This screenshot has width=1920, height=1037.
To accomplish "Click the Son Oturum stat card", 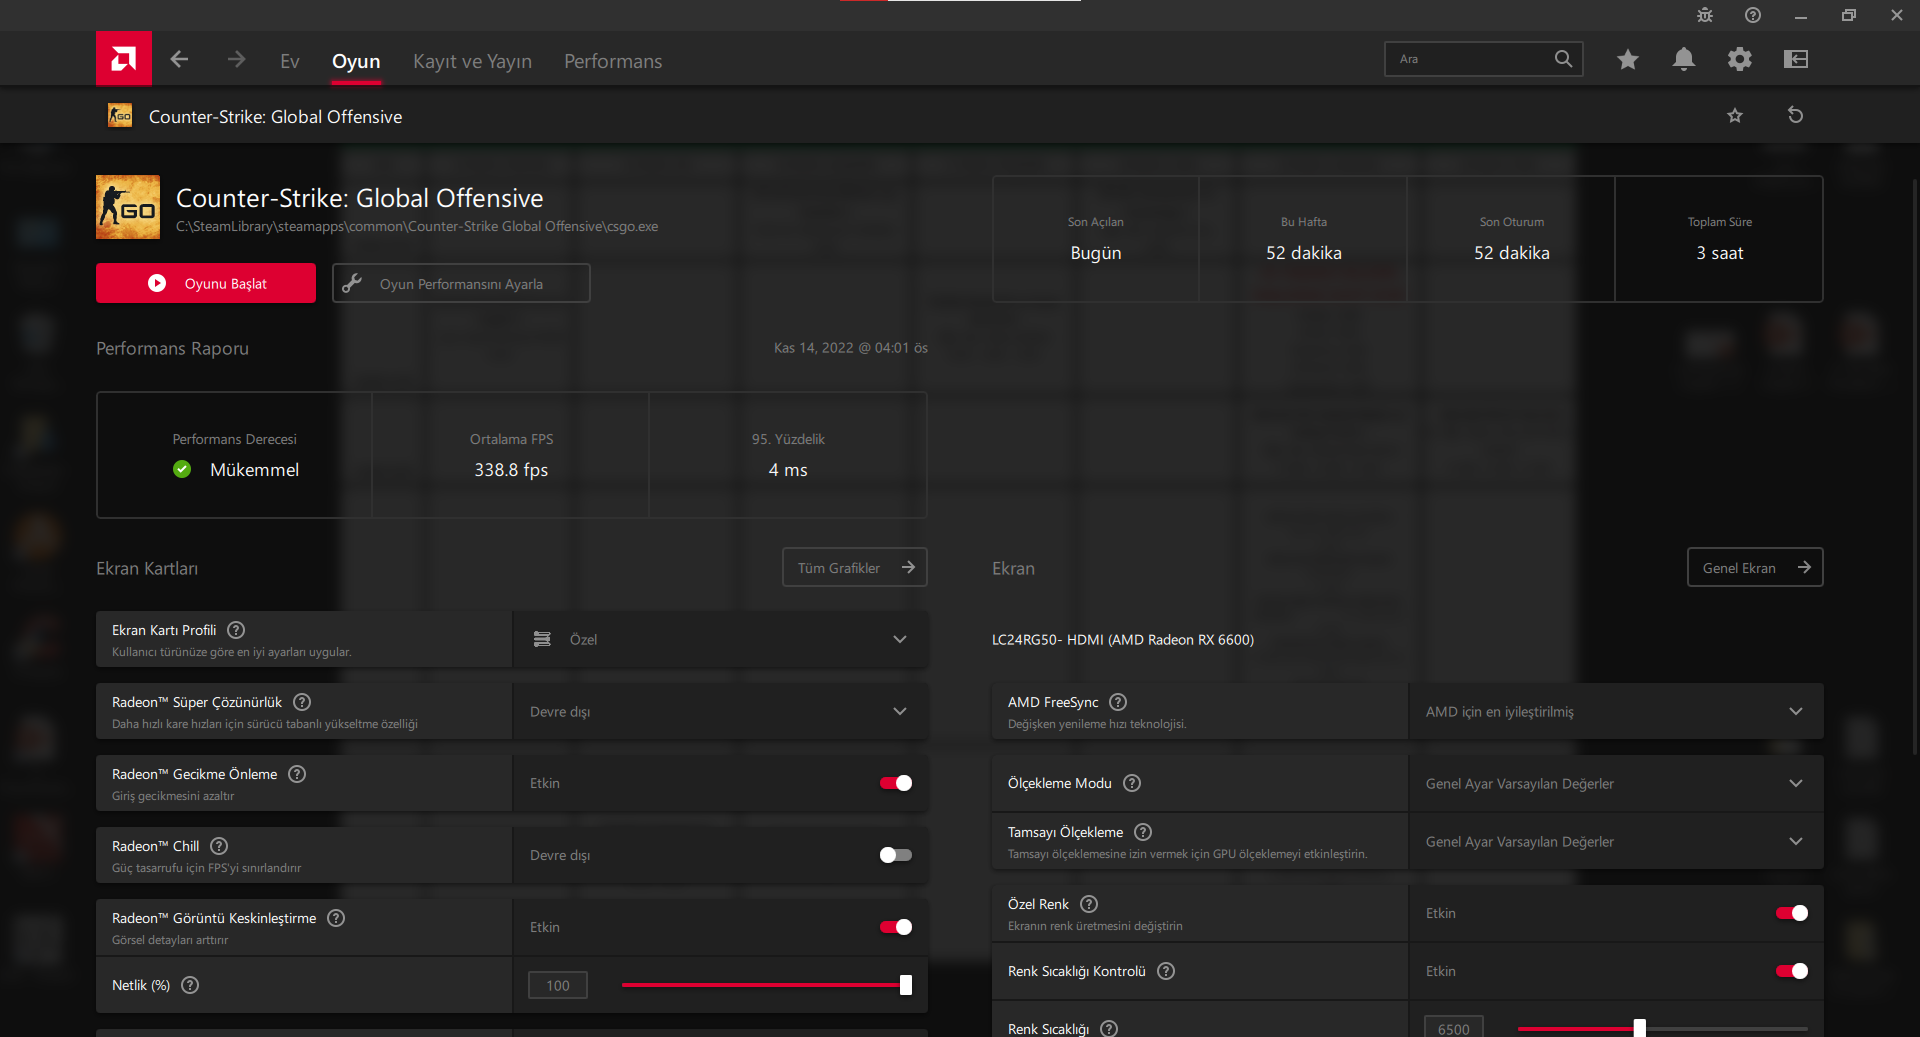I will (x=1512, y=239).
